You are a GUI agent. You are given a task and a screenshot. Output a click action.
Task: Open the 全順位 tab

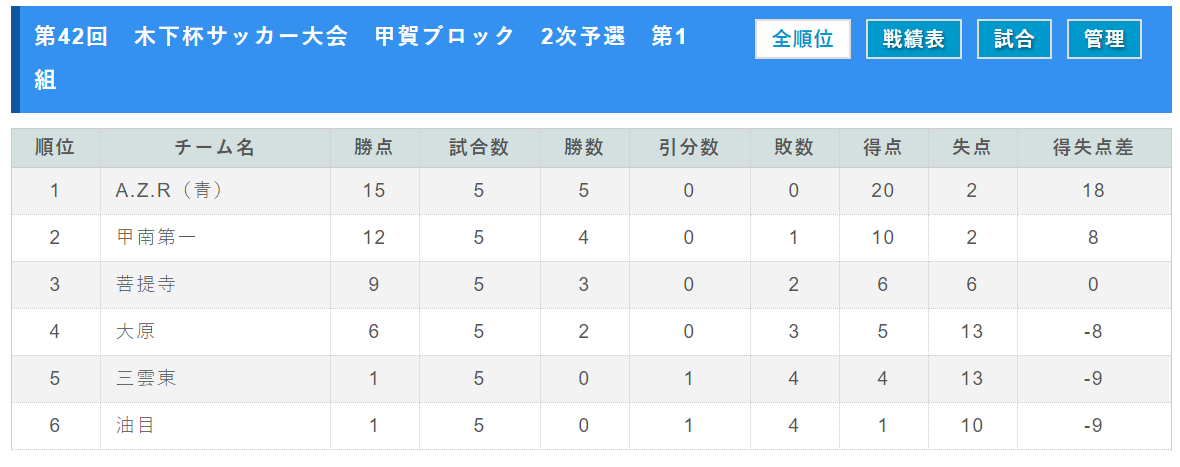[802, 39]
